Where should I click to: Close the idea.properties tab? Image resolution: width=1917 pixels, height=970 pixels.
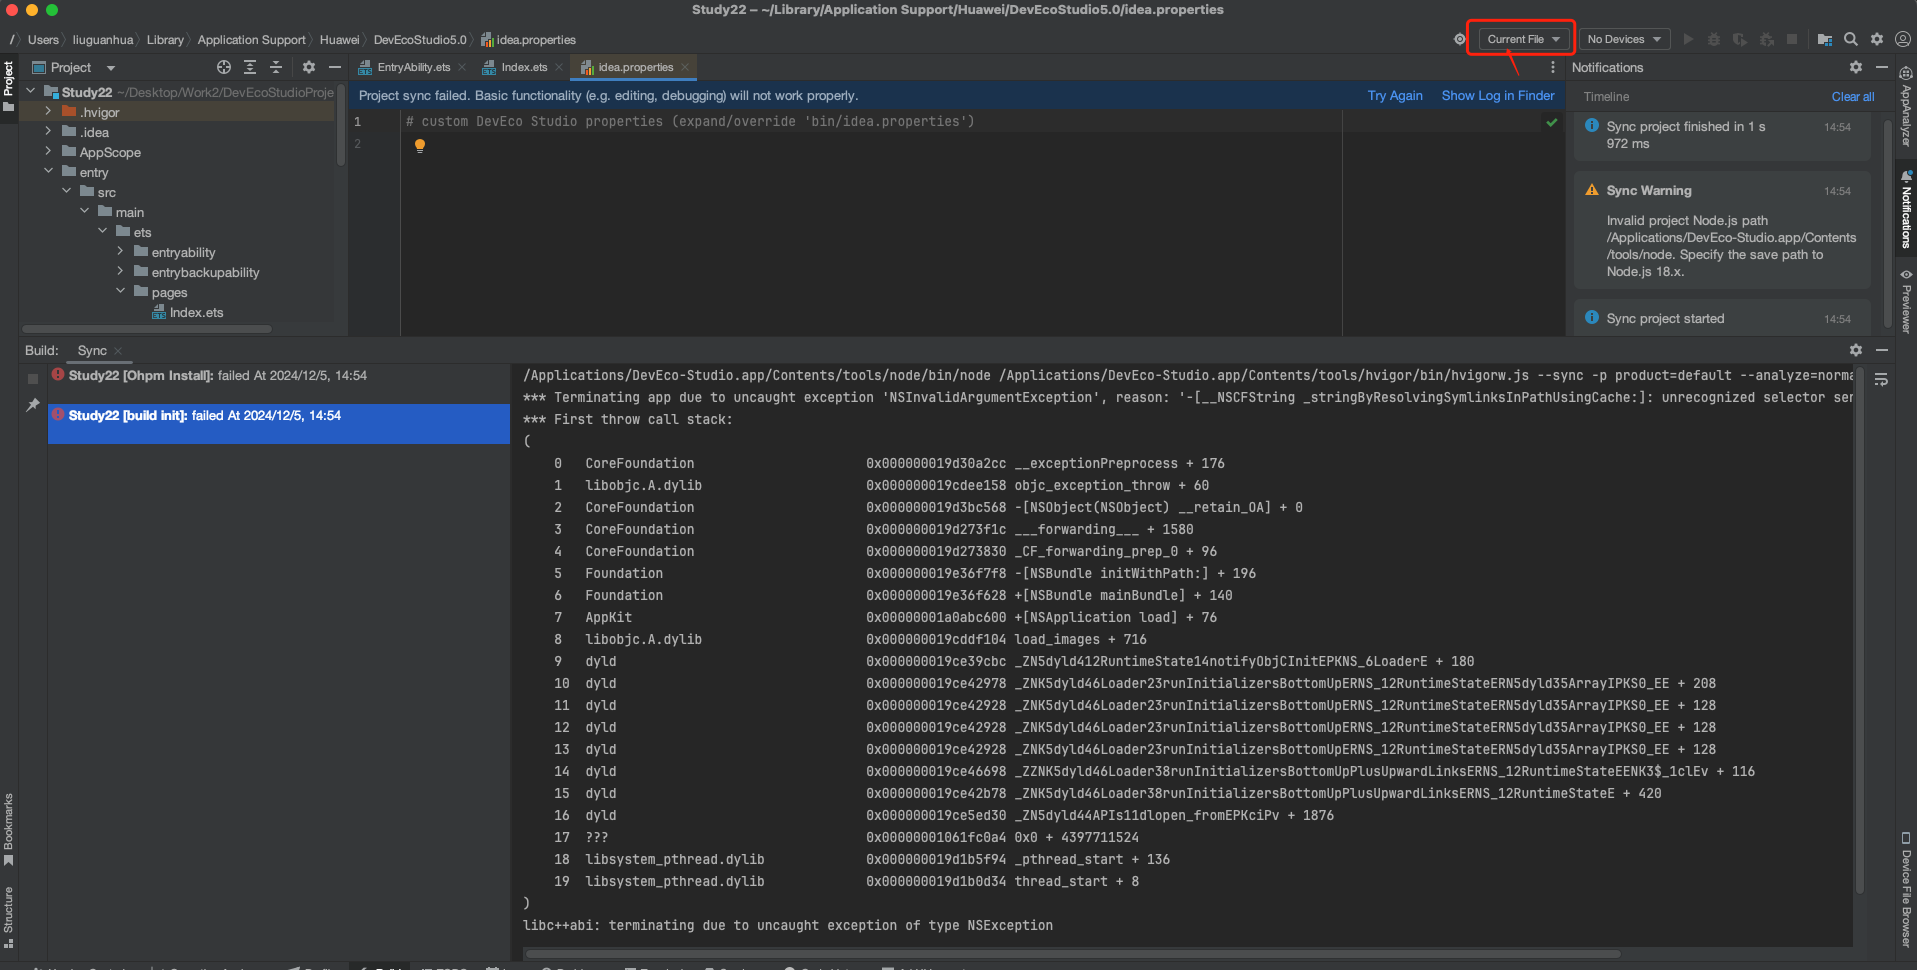coord(685,67)
